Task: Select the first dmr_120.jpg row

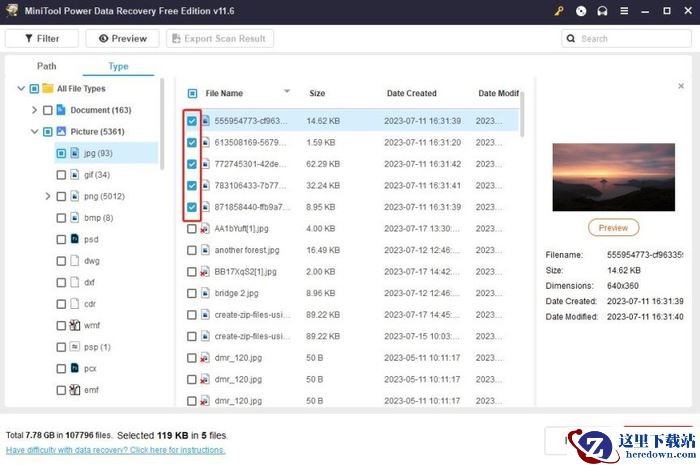Action: [x=350, y=357]
